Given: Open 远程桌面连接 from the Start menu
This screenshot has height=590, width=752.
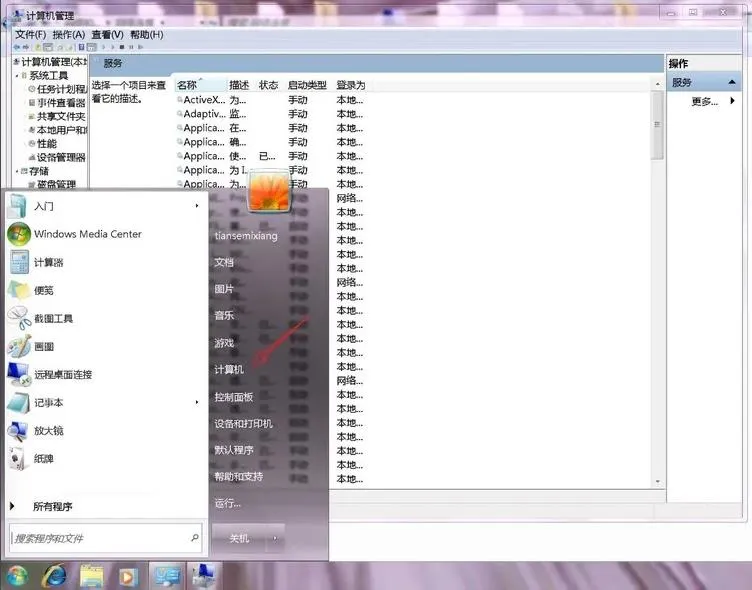Looking at the screenshot, I should tap(106, 375).
